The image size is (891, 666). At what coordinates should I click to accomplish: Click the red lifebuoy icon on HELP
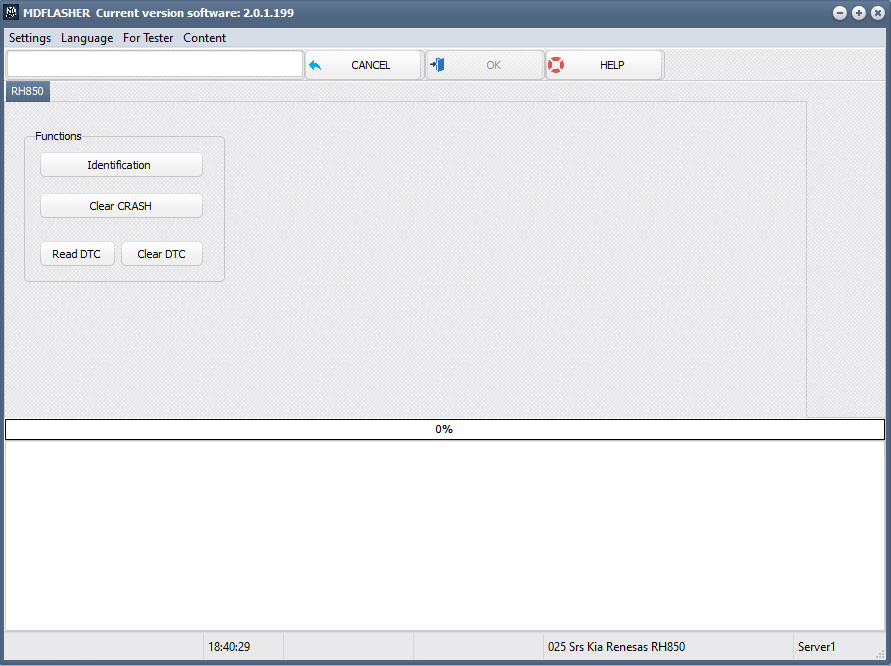(556, 65)
